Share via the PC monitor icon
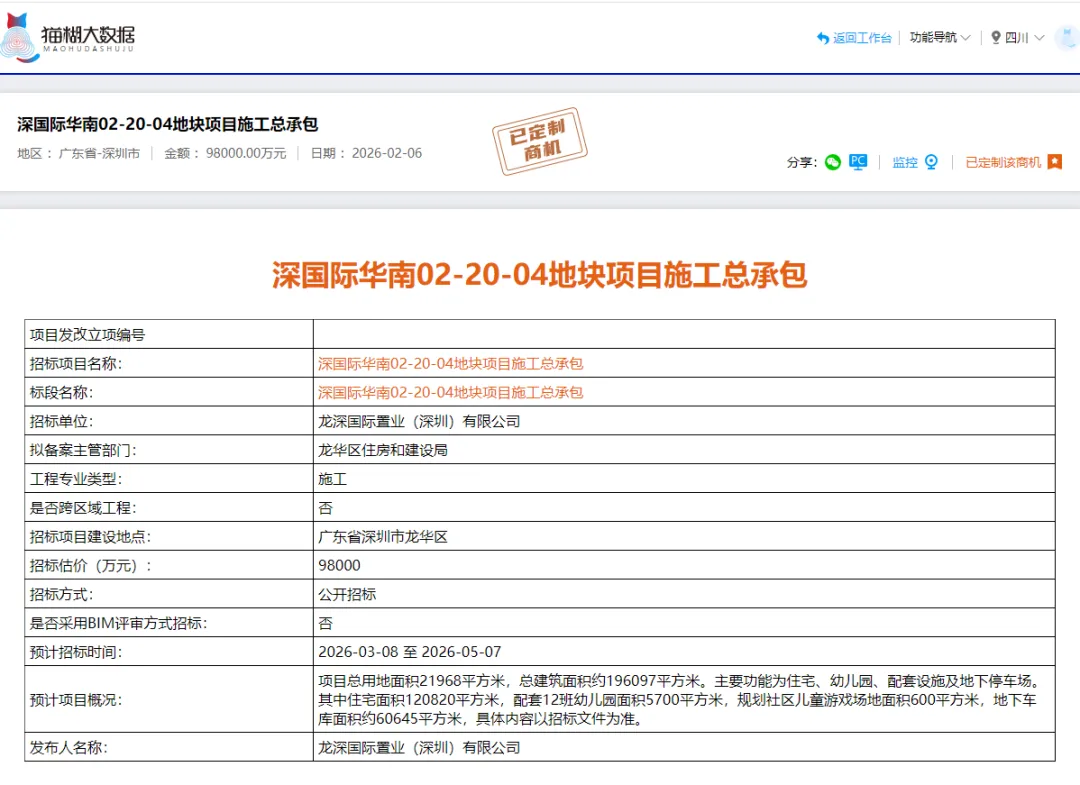The image size is (1080, 785). coord(858,163)
